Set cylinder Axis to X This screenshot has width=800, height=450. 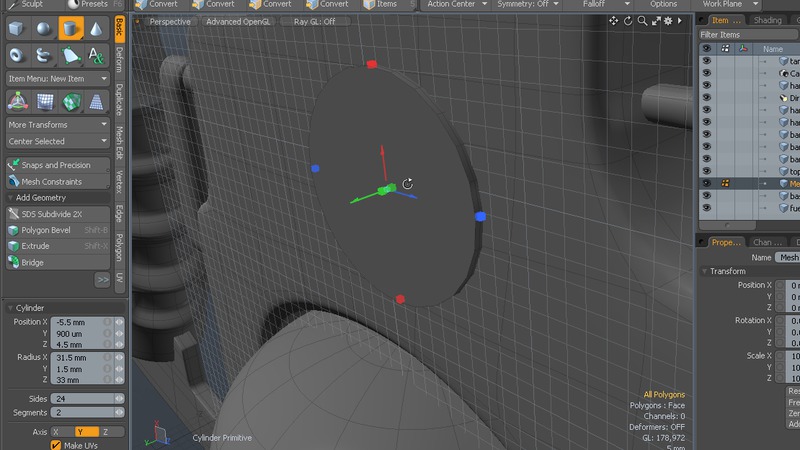pos(56,432)
